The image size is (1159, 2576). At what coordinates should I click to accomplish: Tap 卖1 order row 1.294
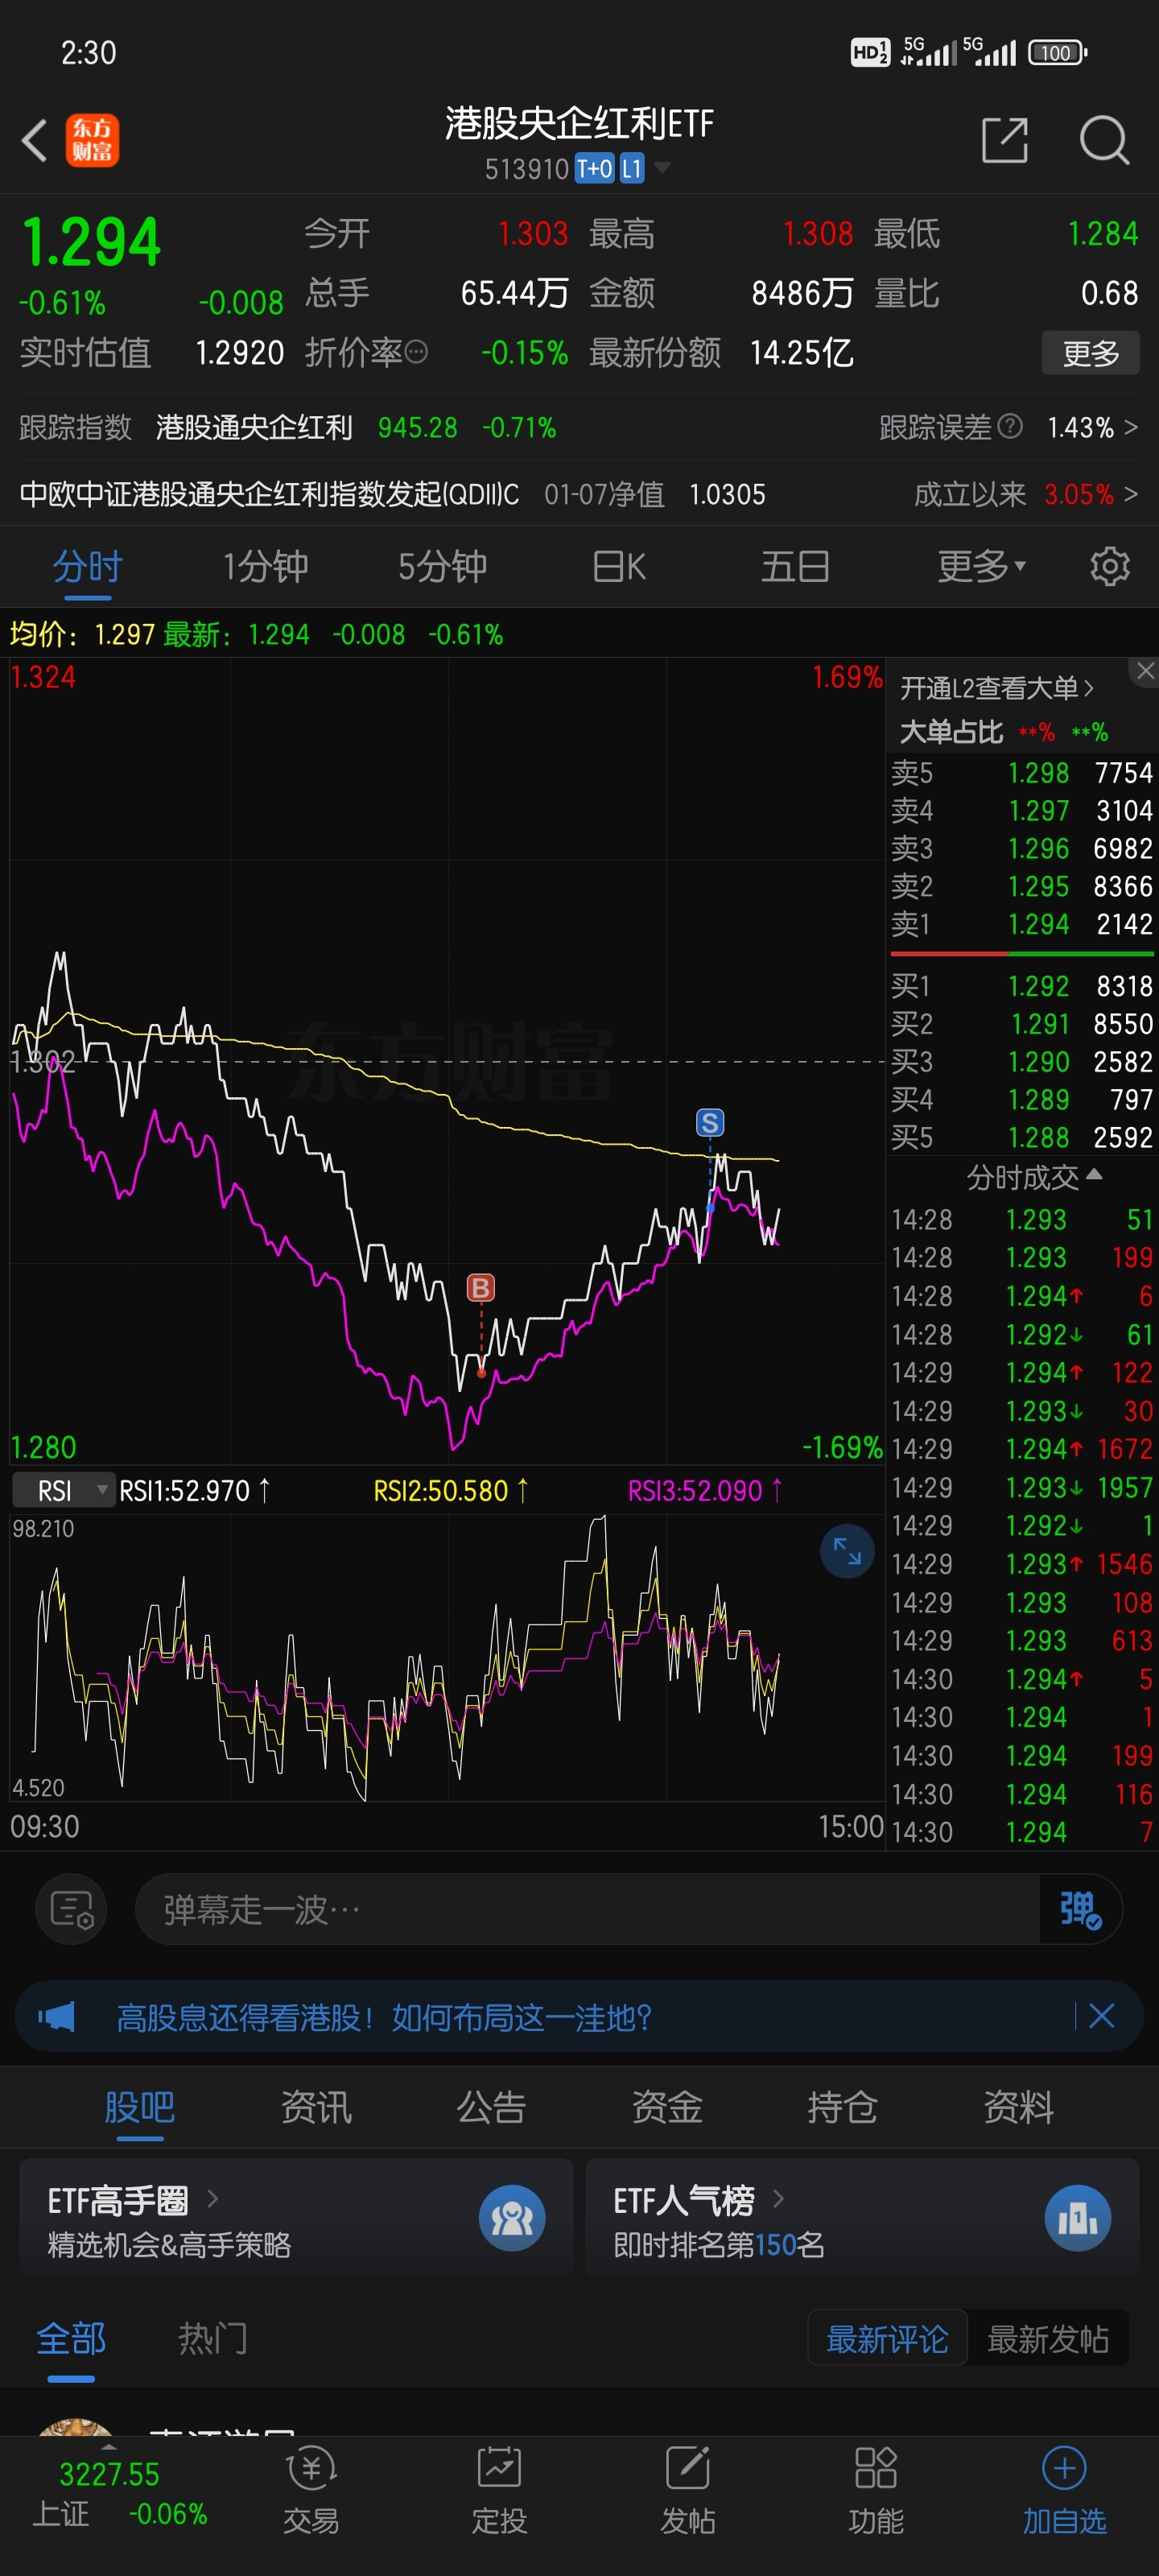click(1021, 923)
